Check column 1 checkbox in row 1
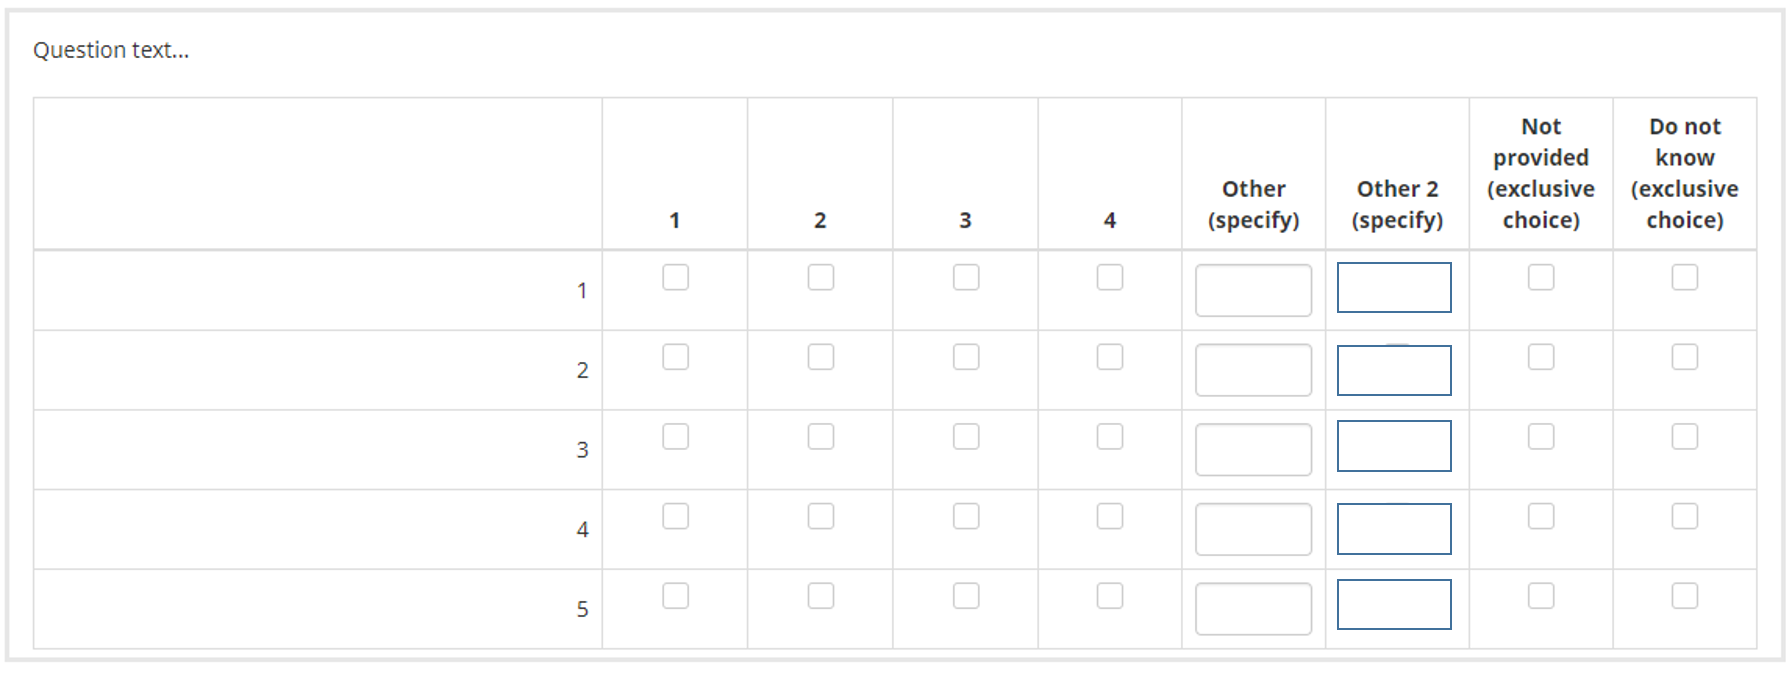Image resolution: width=1792 pixels, height=673 pixels. pyautogui.click(x=676, y=277)
